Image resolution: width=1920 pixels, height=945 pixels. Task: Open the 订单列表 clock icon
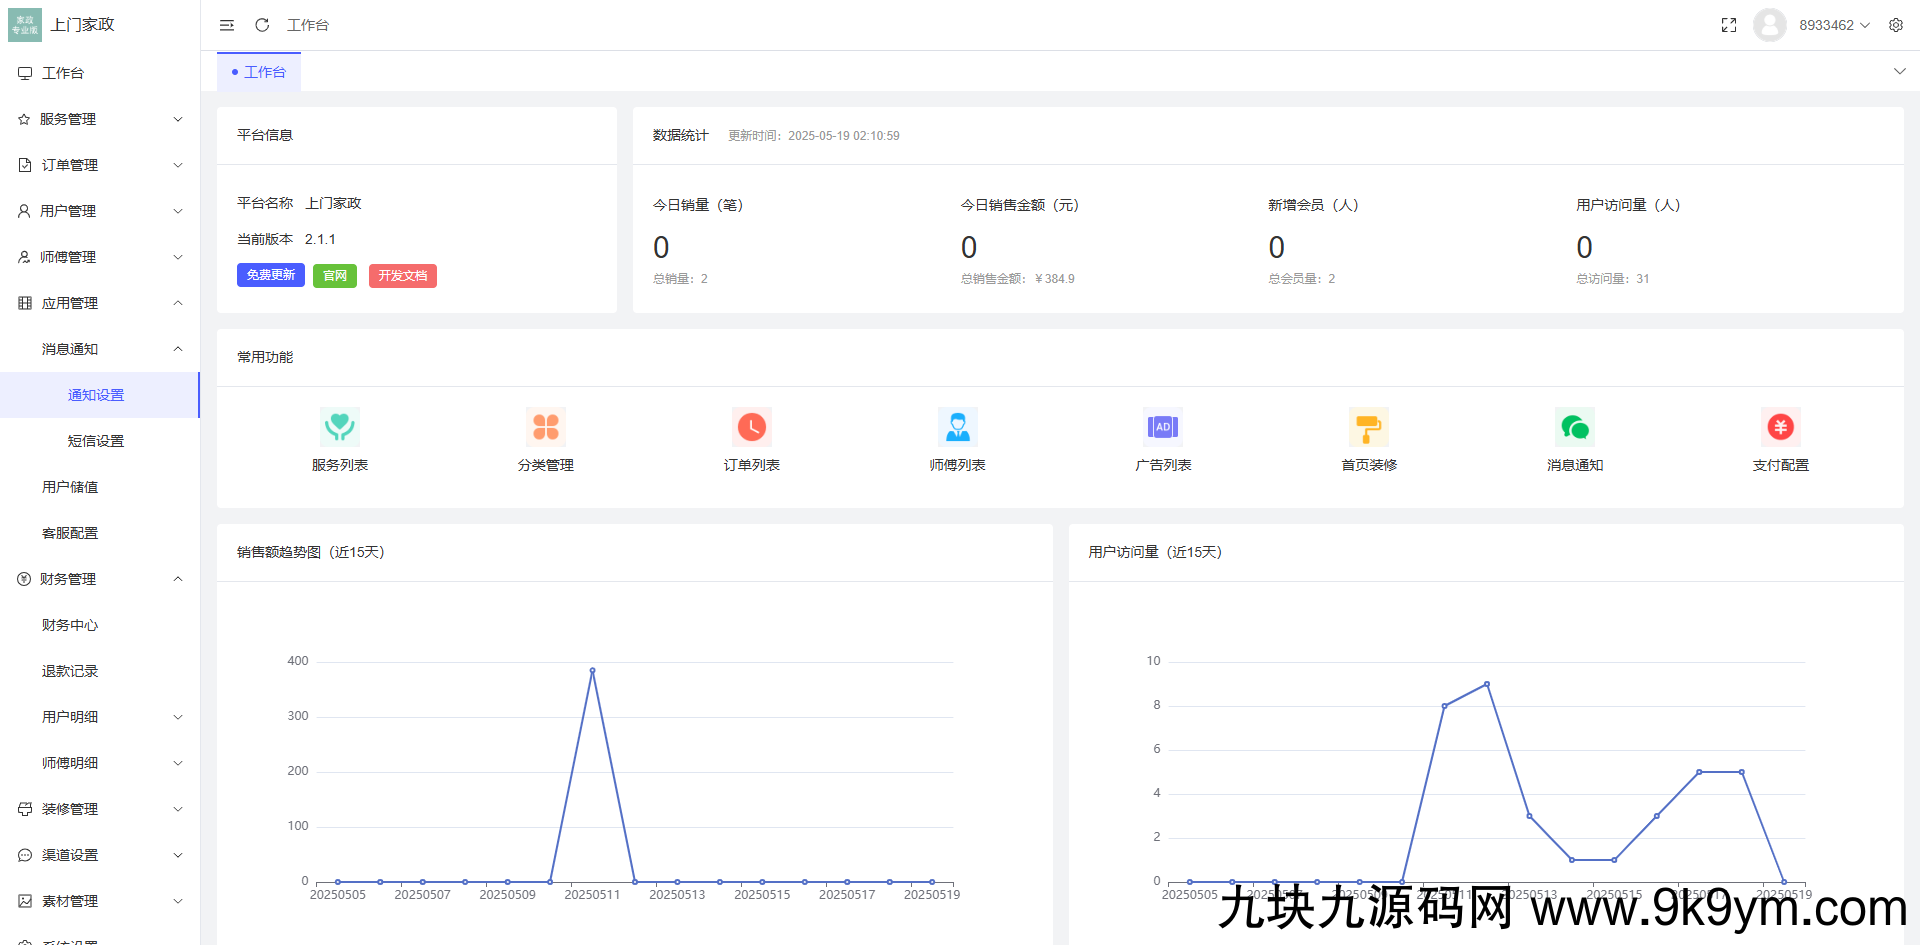[751, 427]
